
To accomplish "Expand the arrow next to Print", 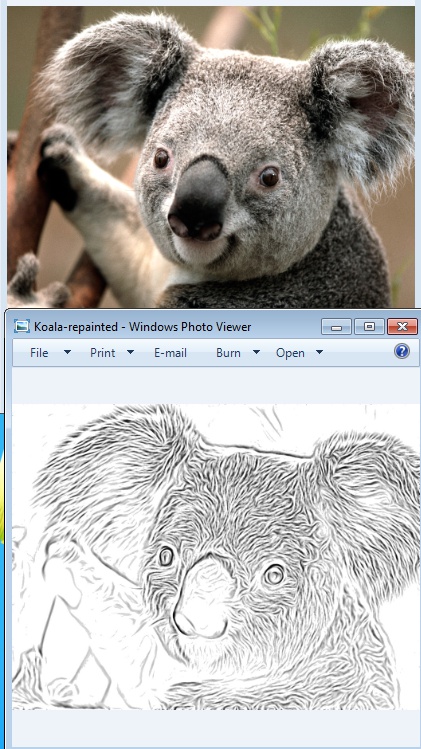I will 130,353.
